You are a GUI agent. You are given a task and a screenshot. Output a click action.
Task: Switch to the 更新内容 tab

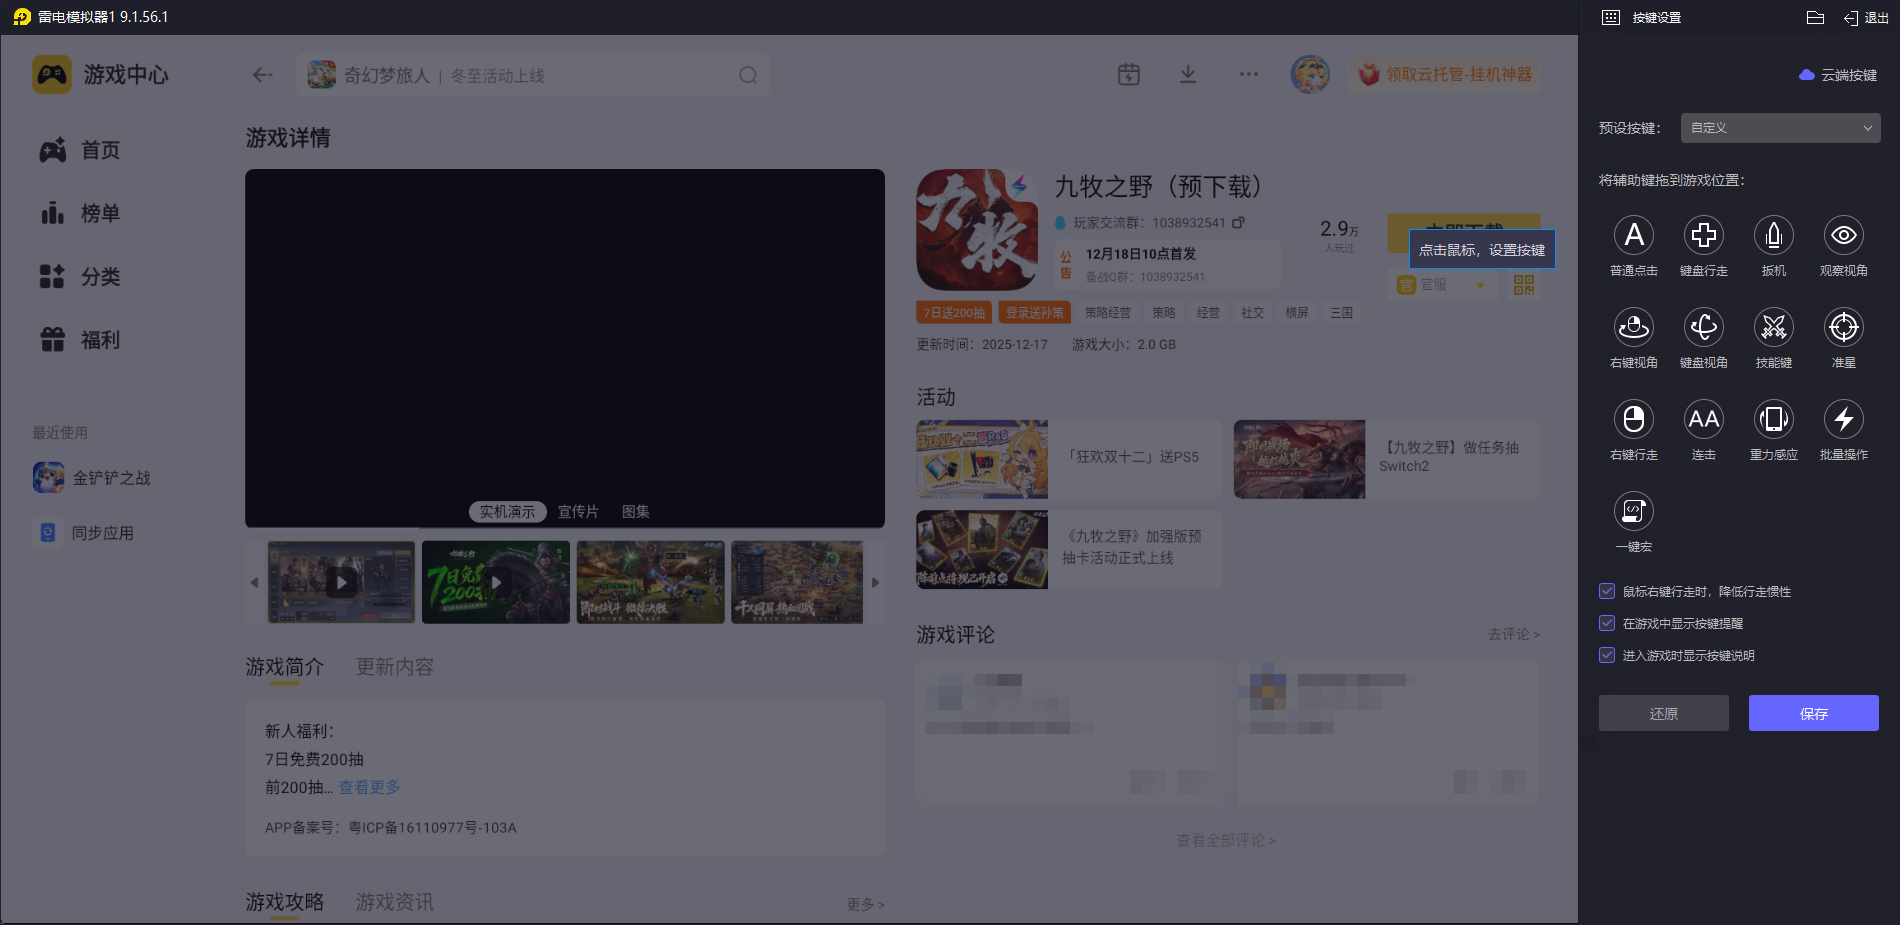395,667
